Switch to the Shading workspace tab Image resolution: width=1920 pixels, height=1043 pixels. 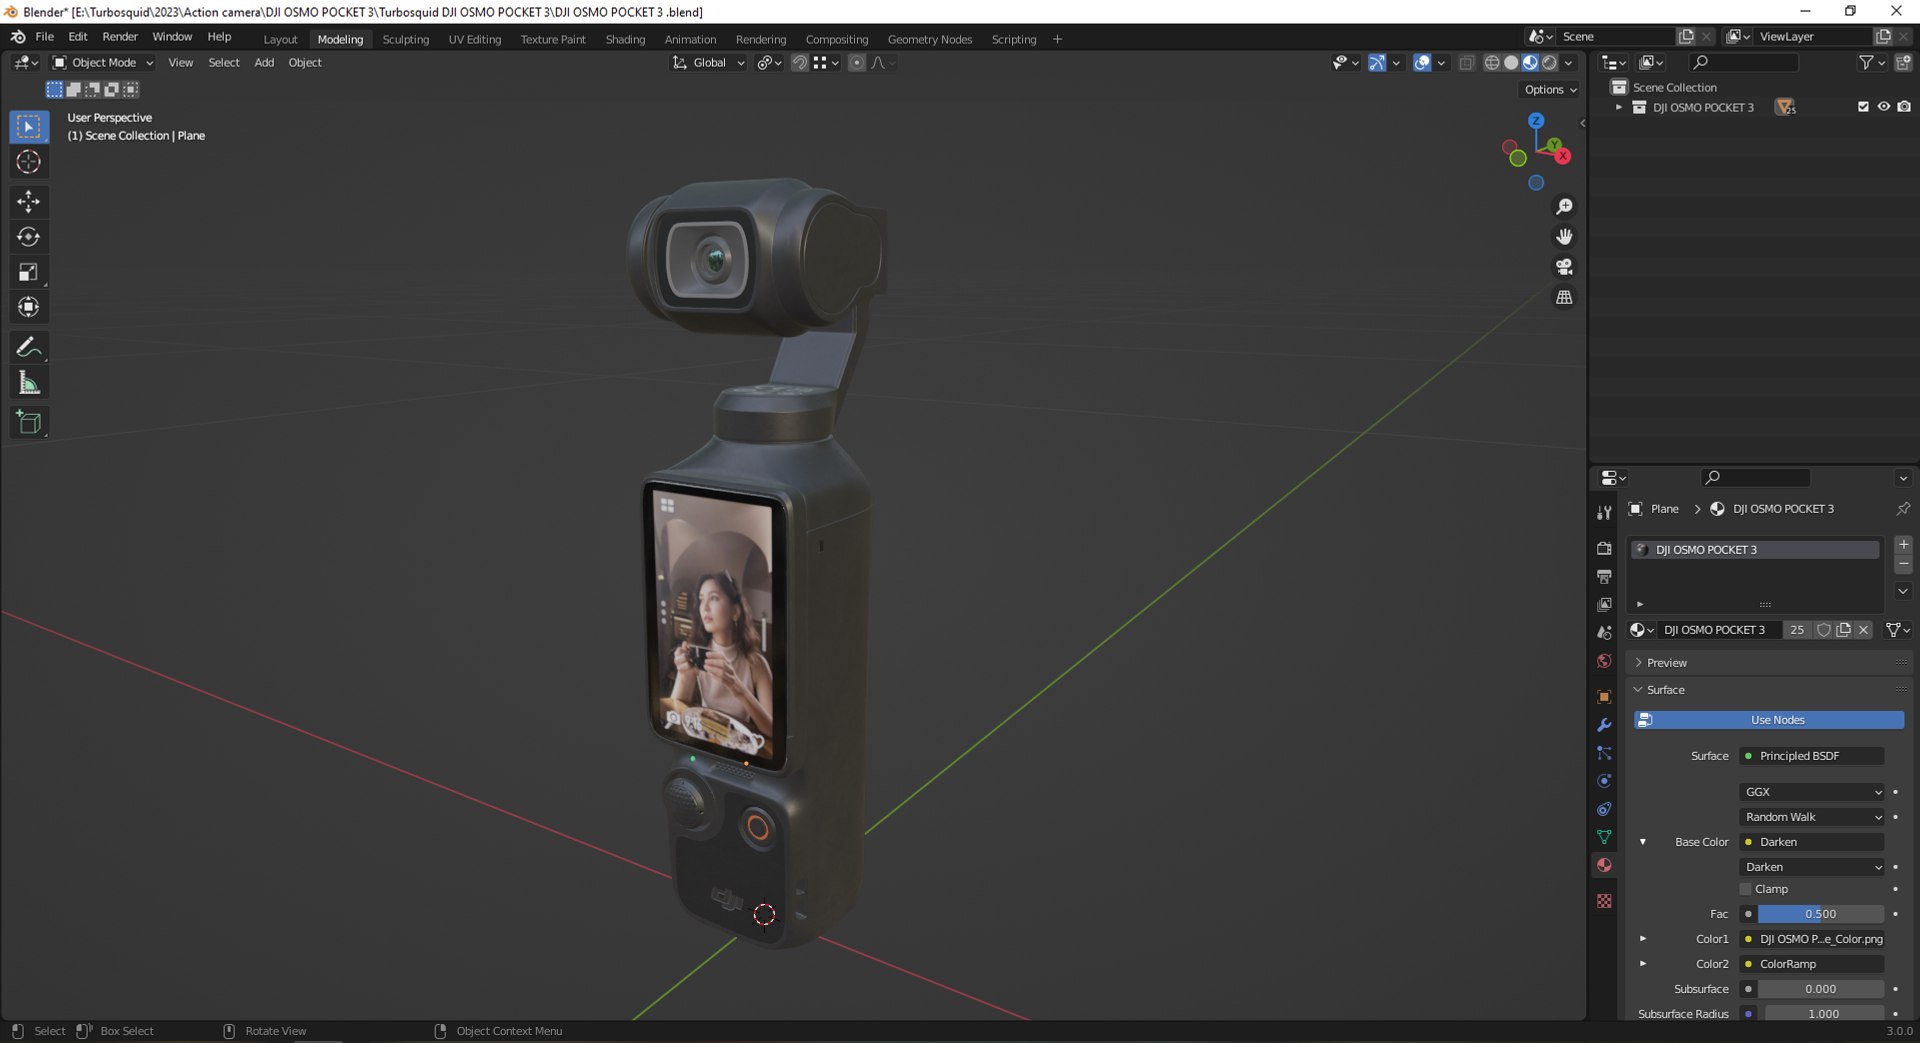625,39
